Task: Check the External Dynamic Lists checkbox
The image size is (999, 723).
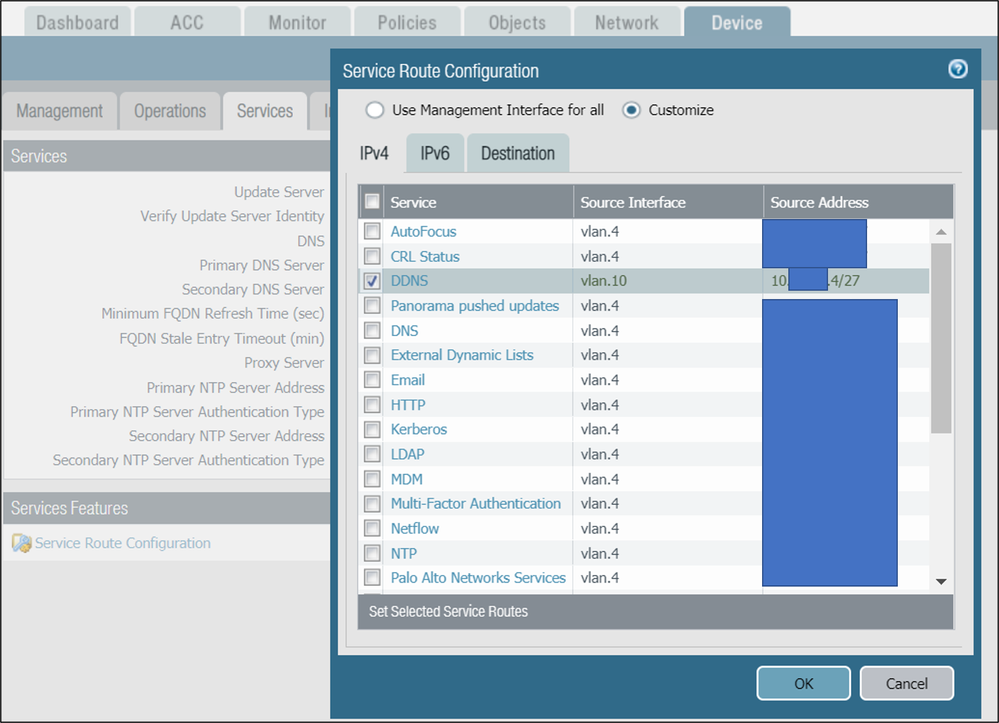Action: pos(372,355)
